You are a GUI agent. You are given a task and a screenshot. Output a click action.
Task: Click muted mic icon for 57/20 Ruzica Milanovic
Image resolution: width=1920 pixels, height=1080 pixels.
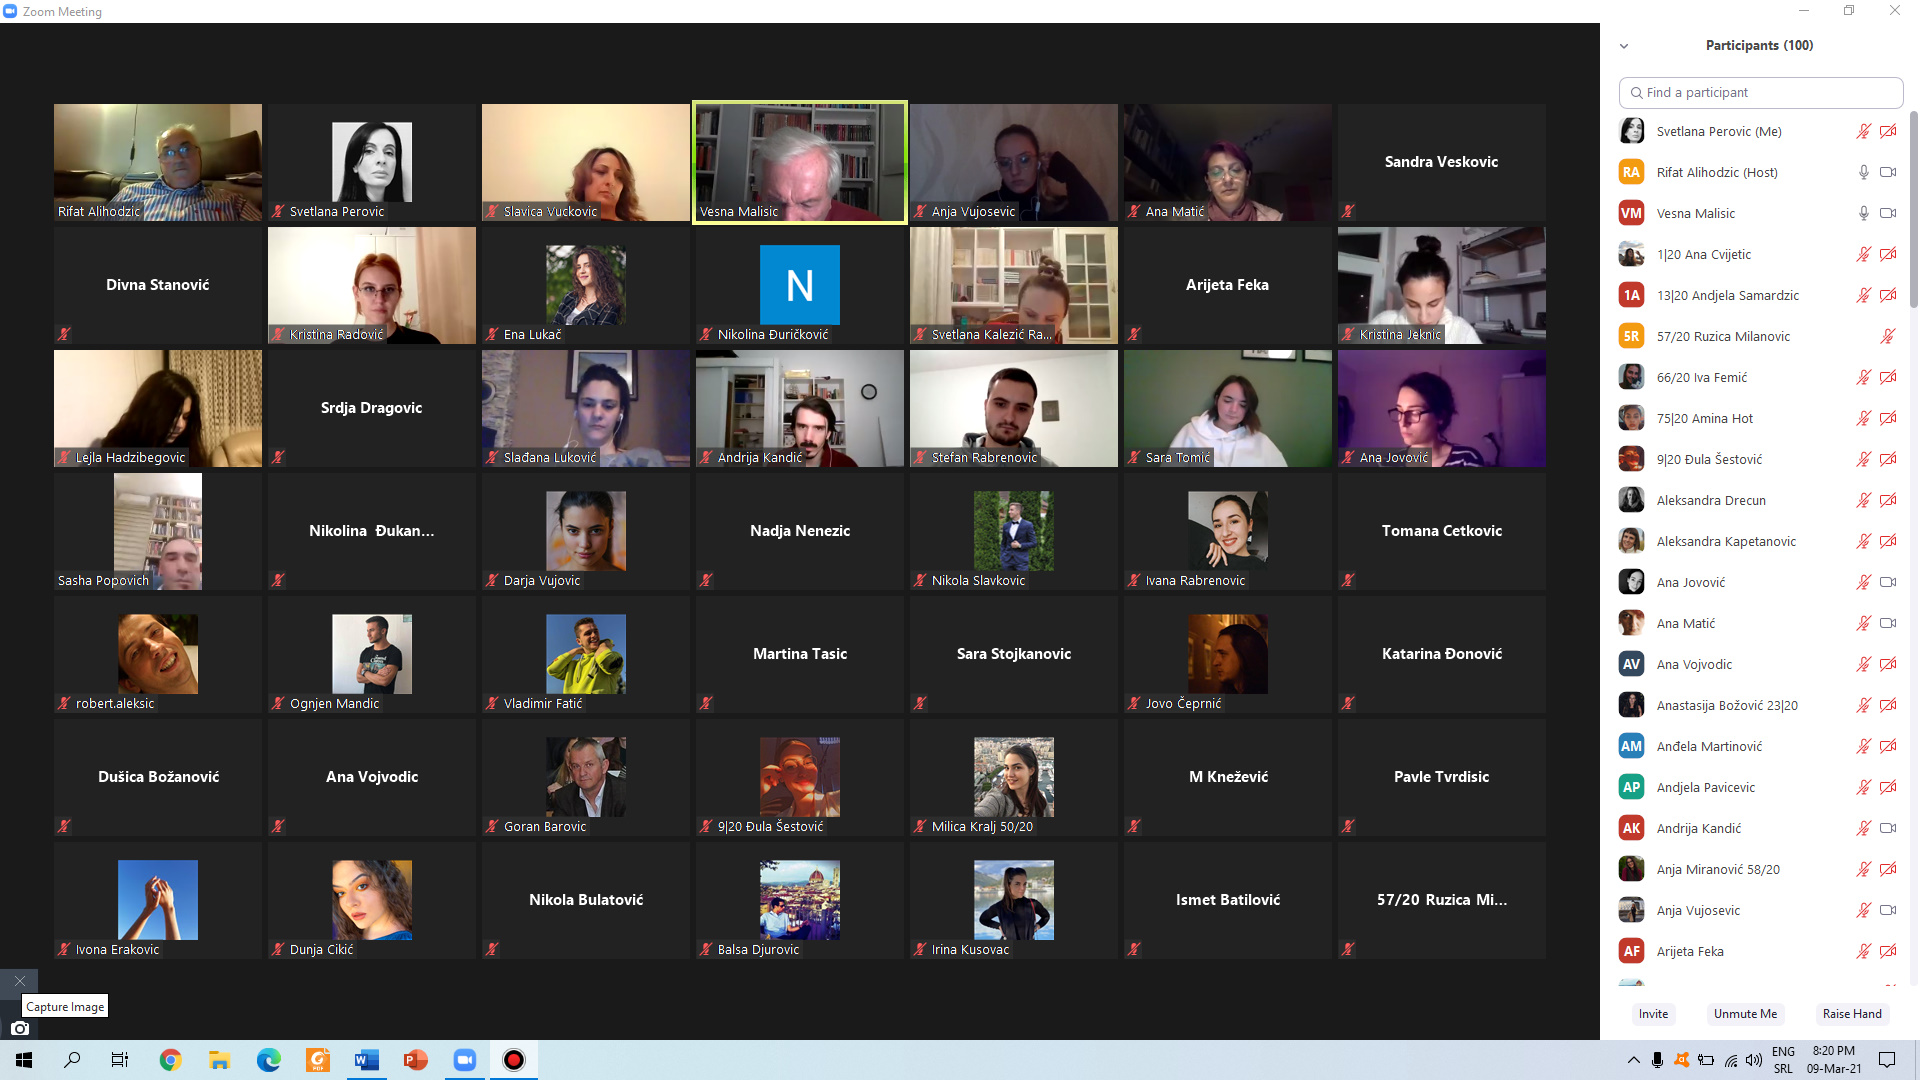coord(1888,336)
